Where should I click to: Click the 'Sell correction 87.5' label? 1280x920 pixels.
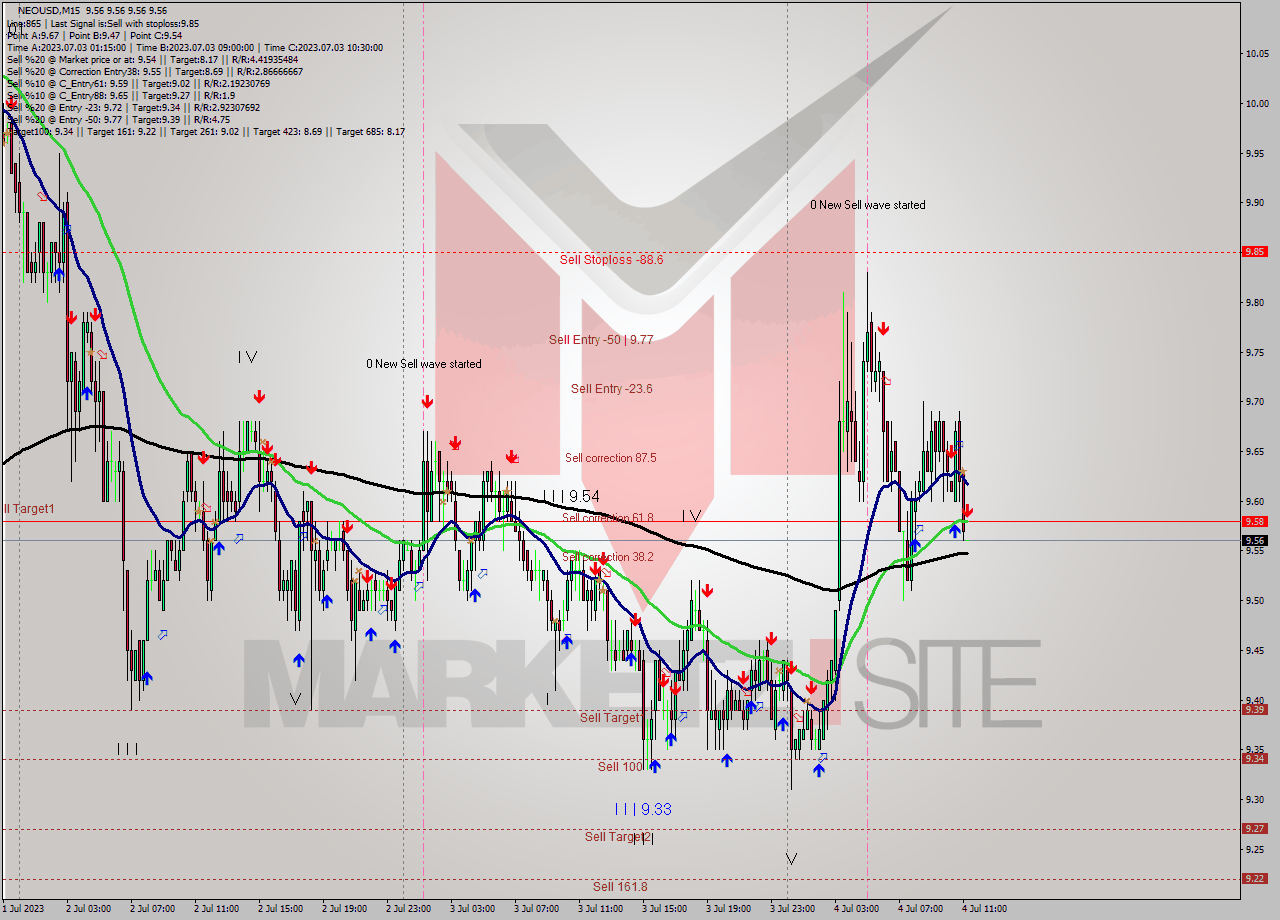click(x=610, y=458)
